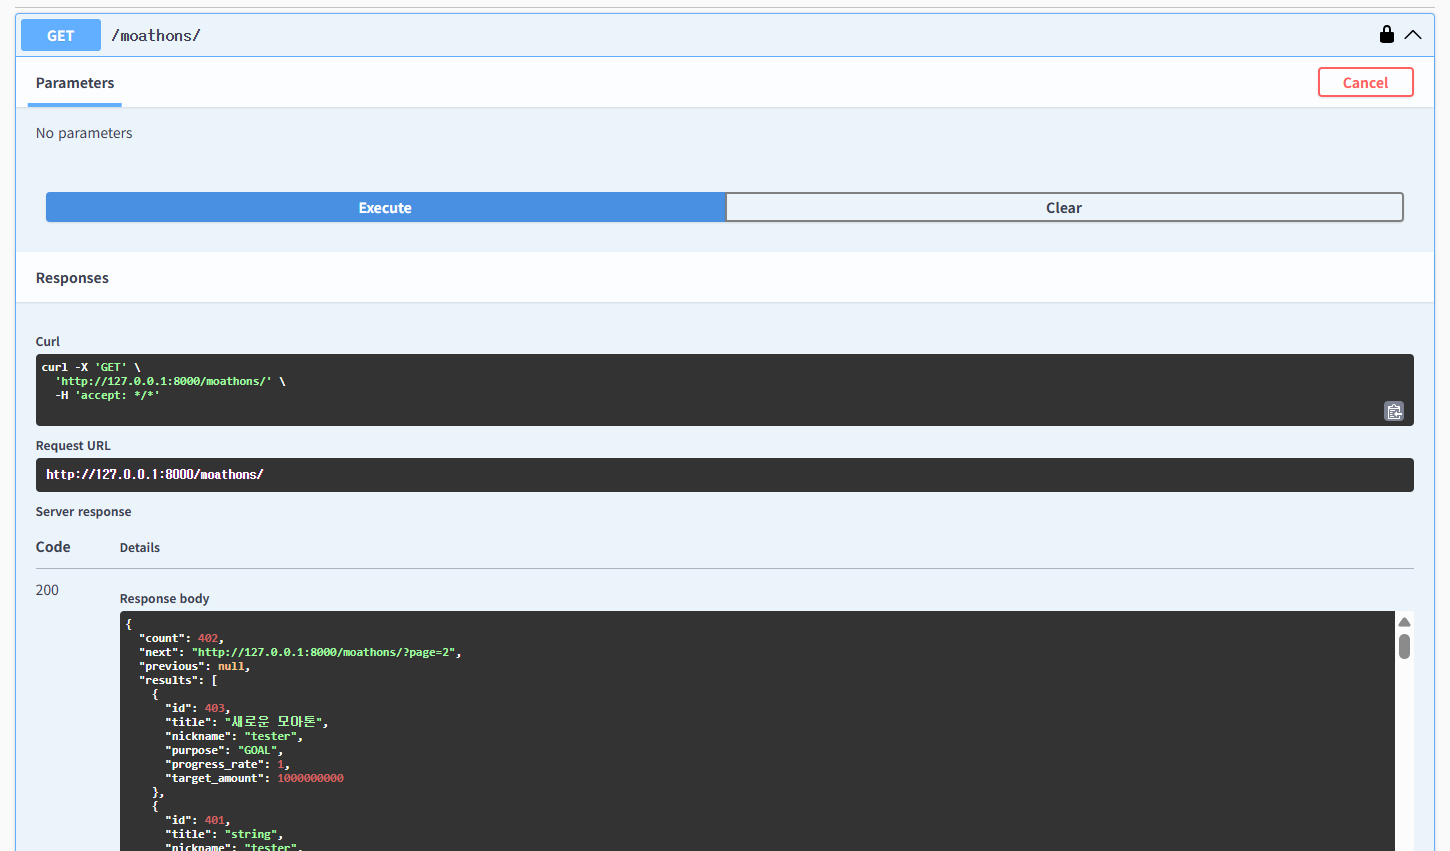Click the blue GET method badge

(61, 35)
